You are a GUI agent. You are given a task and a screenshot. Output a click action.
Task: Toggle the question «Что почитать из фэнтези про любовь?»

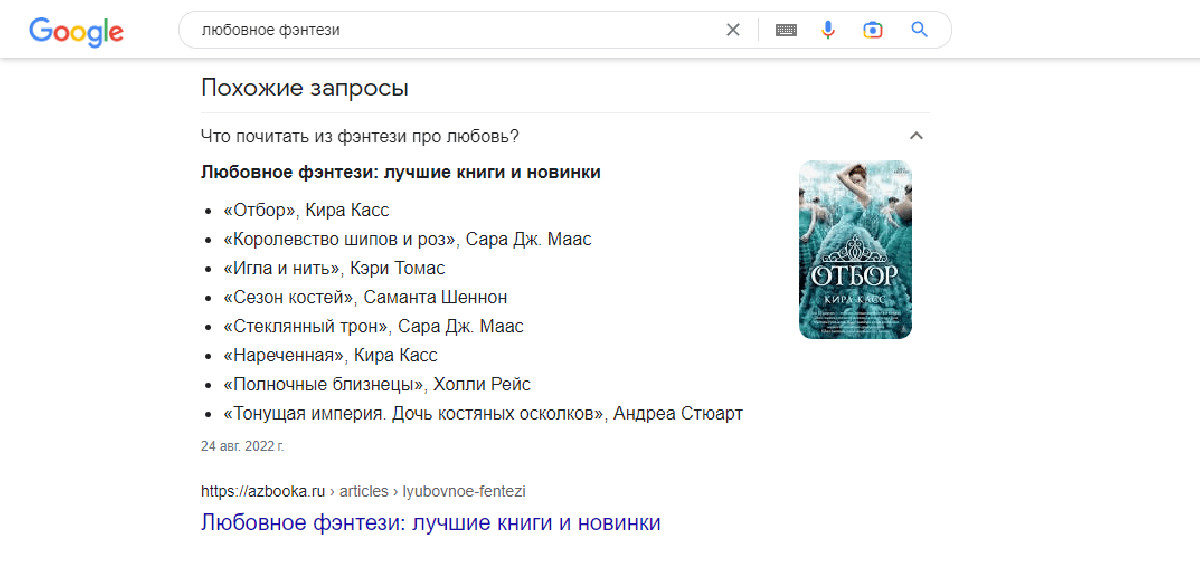point(360,136)
